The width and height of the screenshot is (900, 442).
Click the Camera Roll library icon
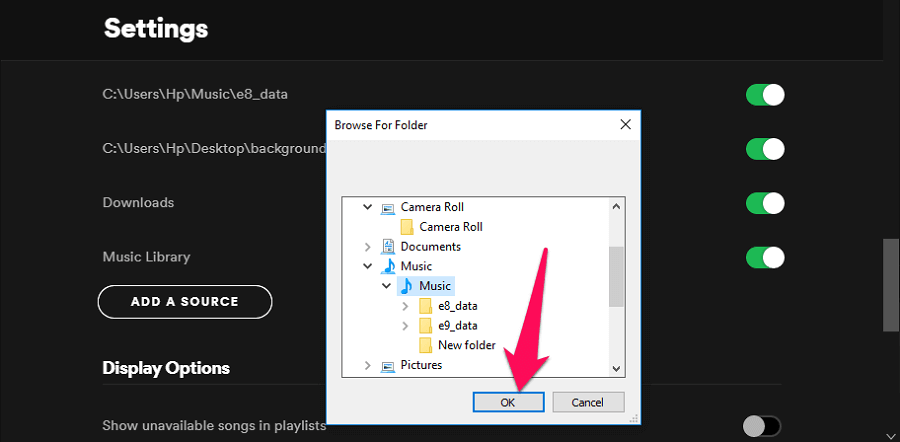click(x=388, y=207)
